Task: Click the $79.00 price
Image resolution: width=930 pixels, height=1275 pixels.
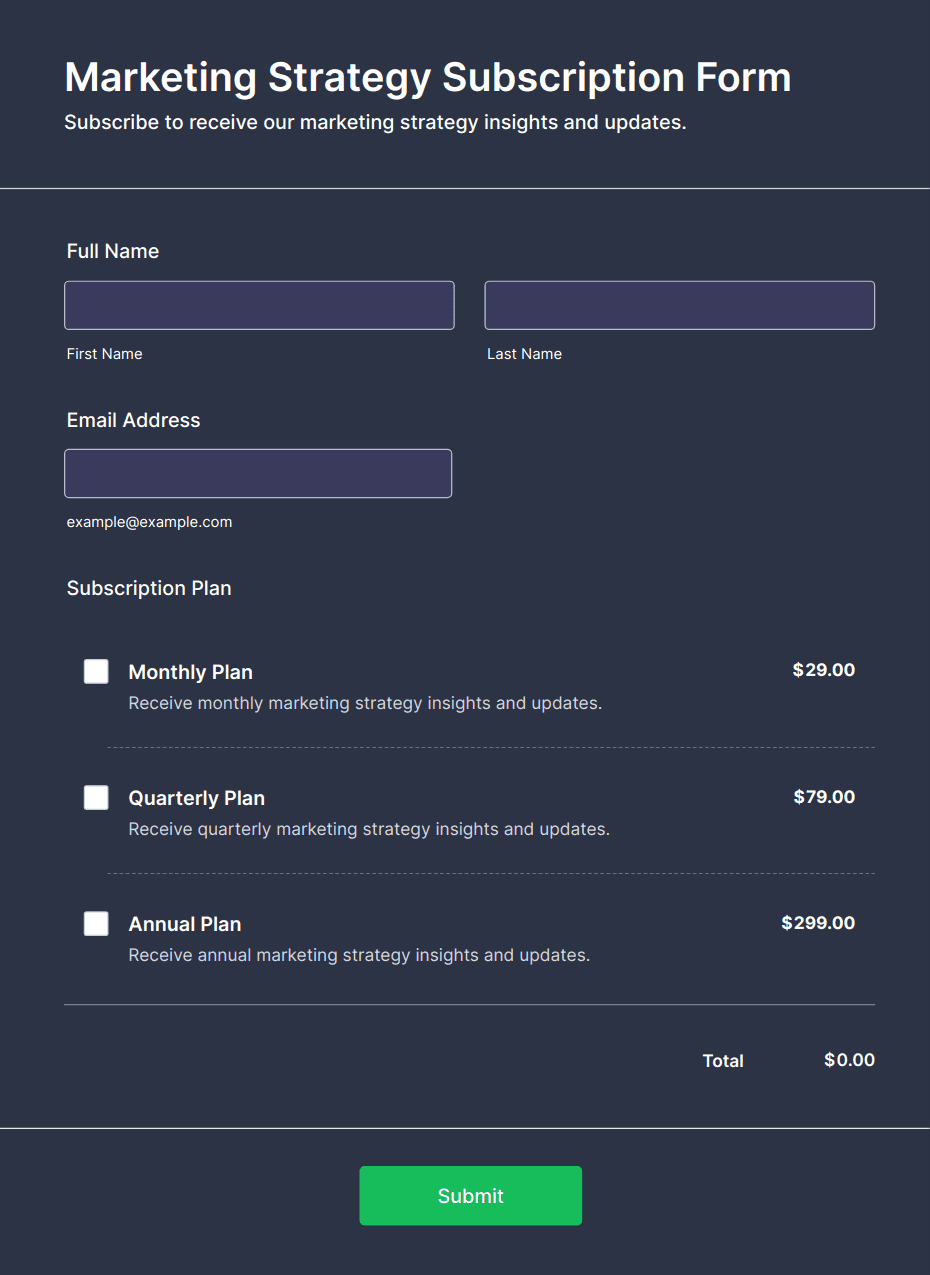Action: [824, 797]
